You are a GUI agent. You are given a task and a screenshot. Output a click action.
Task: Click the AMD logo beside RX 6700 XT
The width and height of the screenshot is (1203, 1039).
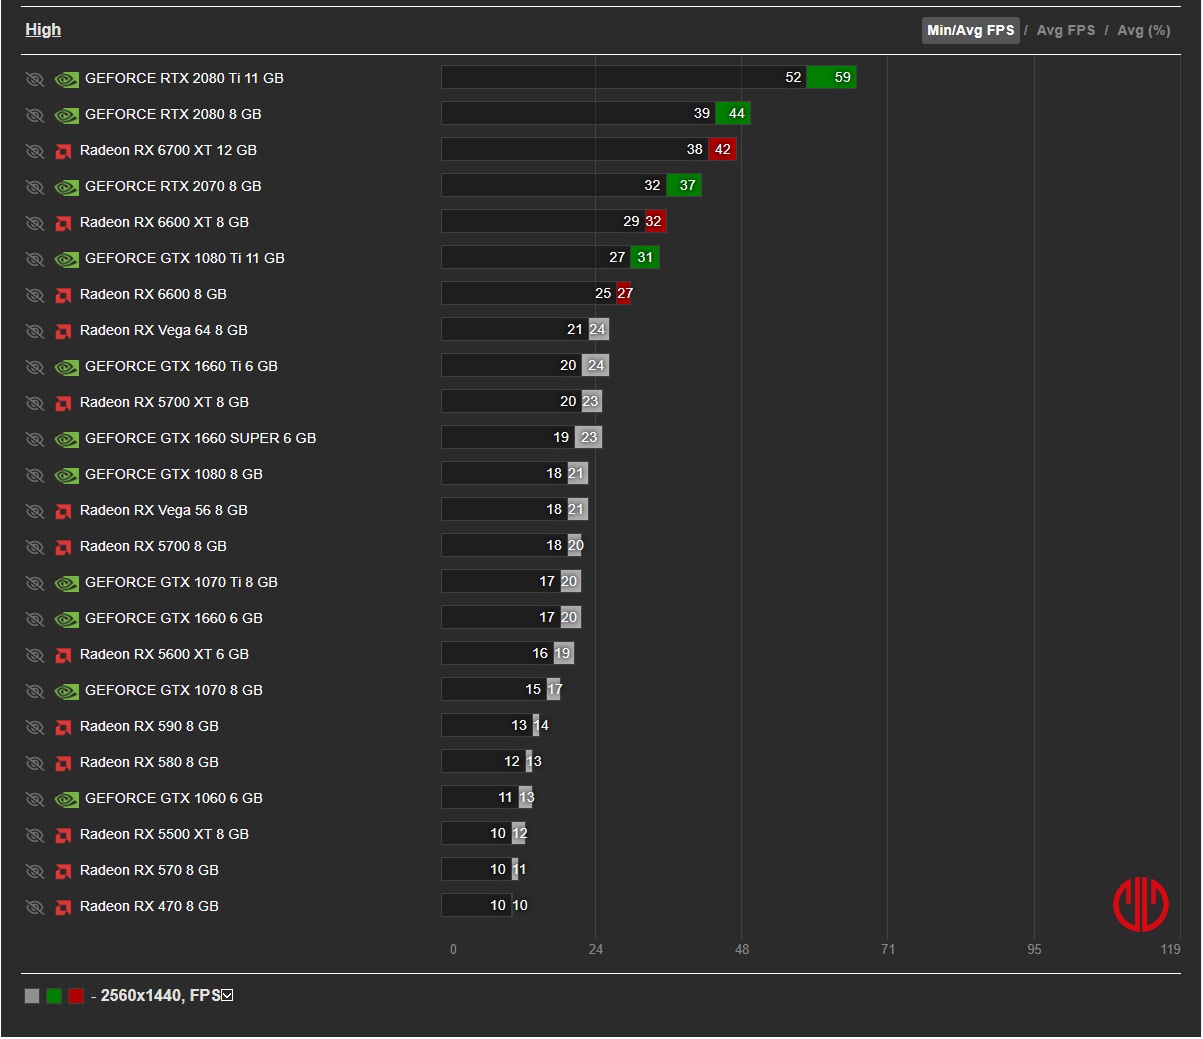point(63,151)
